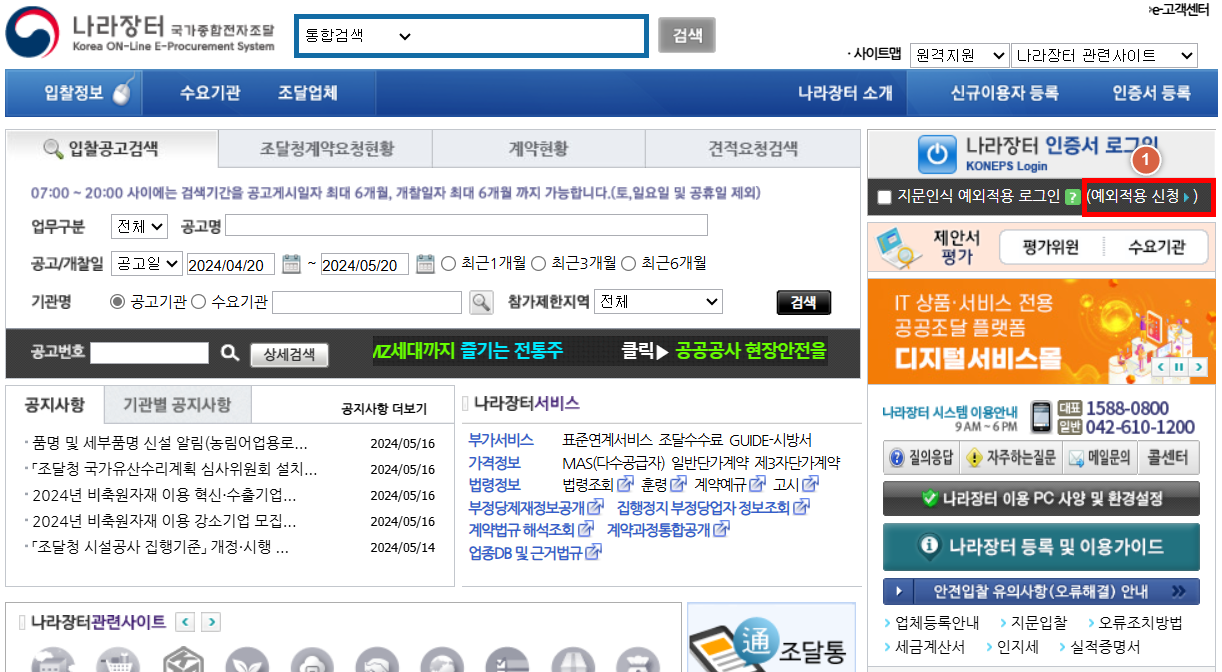Open the 참가제한지역 region dropdown
This screenshot has width=1222, height=672.
pyautogui.click(x=657, y=301)
